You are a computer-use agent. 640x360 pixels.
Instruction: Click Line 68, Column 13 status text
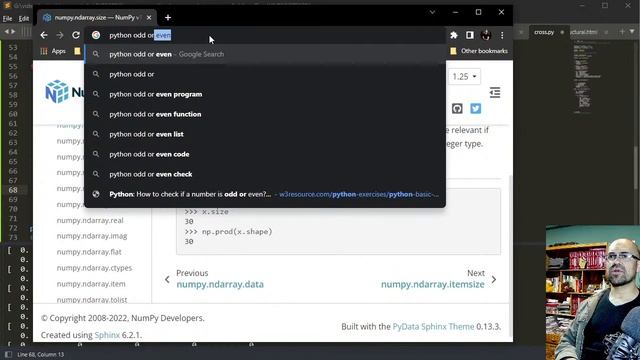click(40, 355)
